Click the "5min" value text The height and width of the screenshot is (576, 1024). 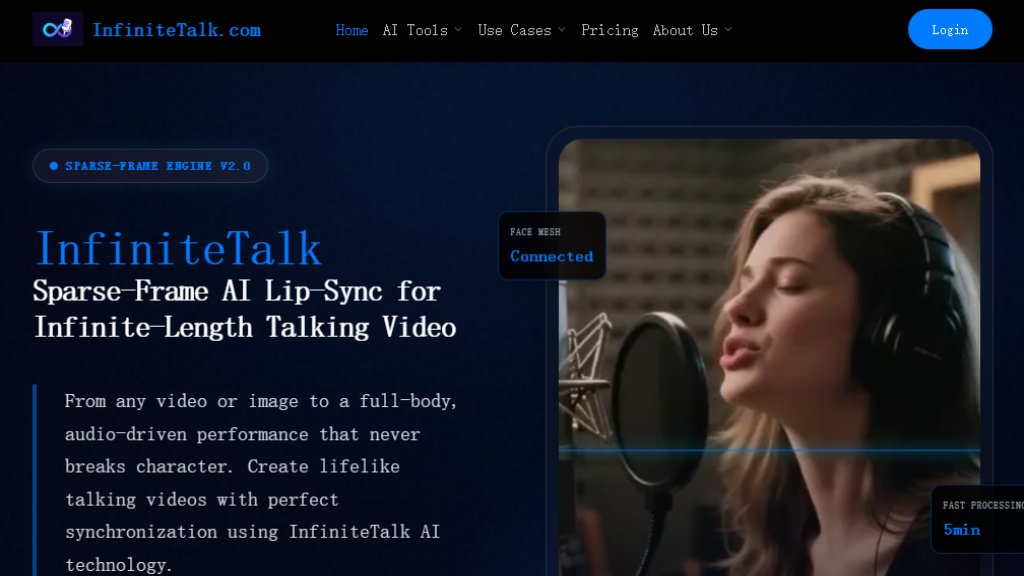point(961,530)
